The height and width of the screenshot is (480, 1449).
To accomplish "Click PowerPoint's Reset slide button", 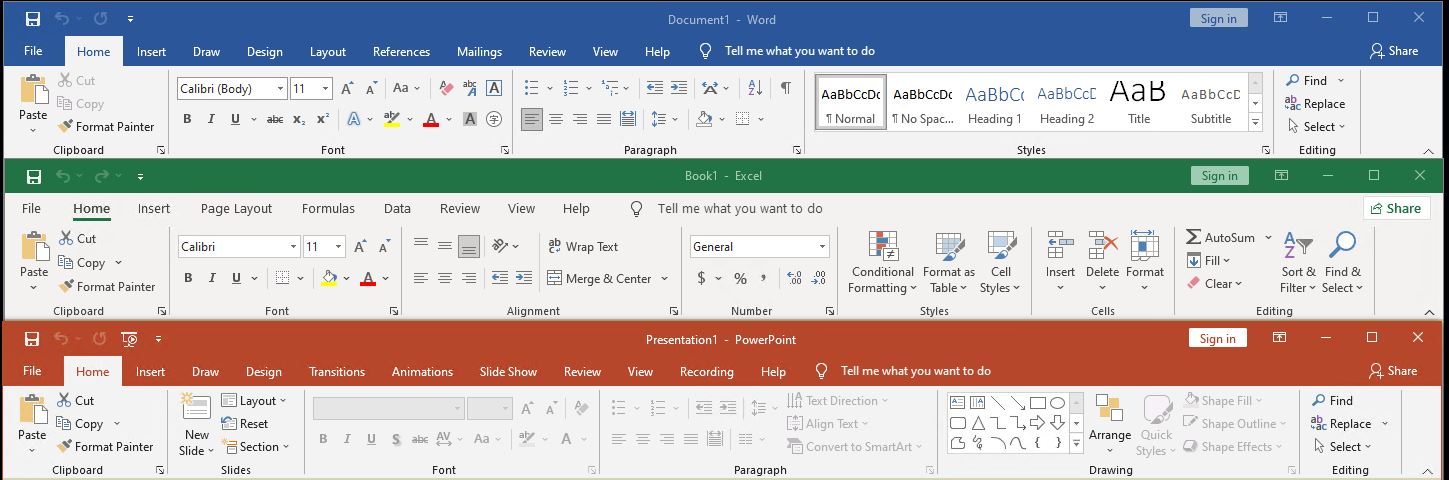I will click(244, 423).
